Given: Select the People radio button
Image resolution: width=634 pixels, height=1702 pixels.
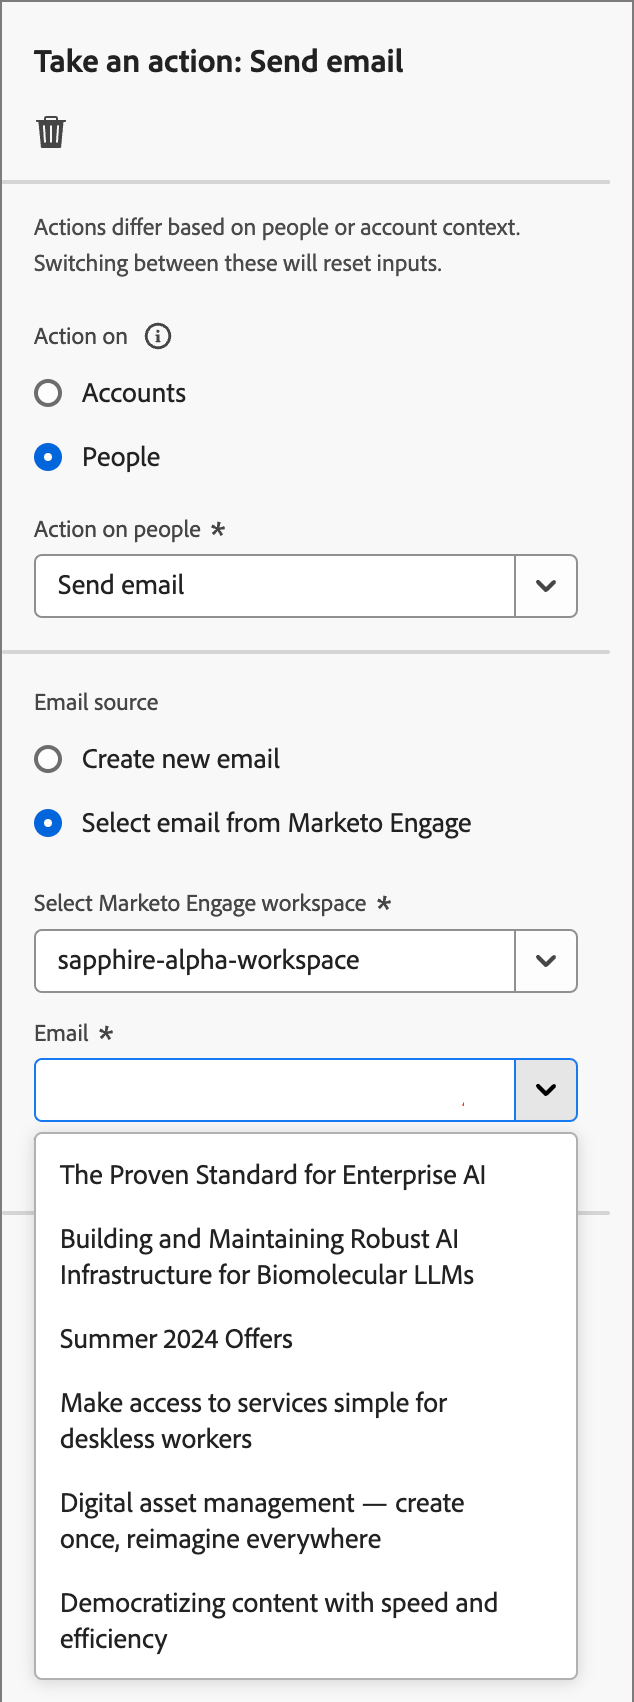Looking at the screenshot, I should pos(47,457).
